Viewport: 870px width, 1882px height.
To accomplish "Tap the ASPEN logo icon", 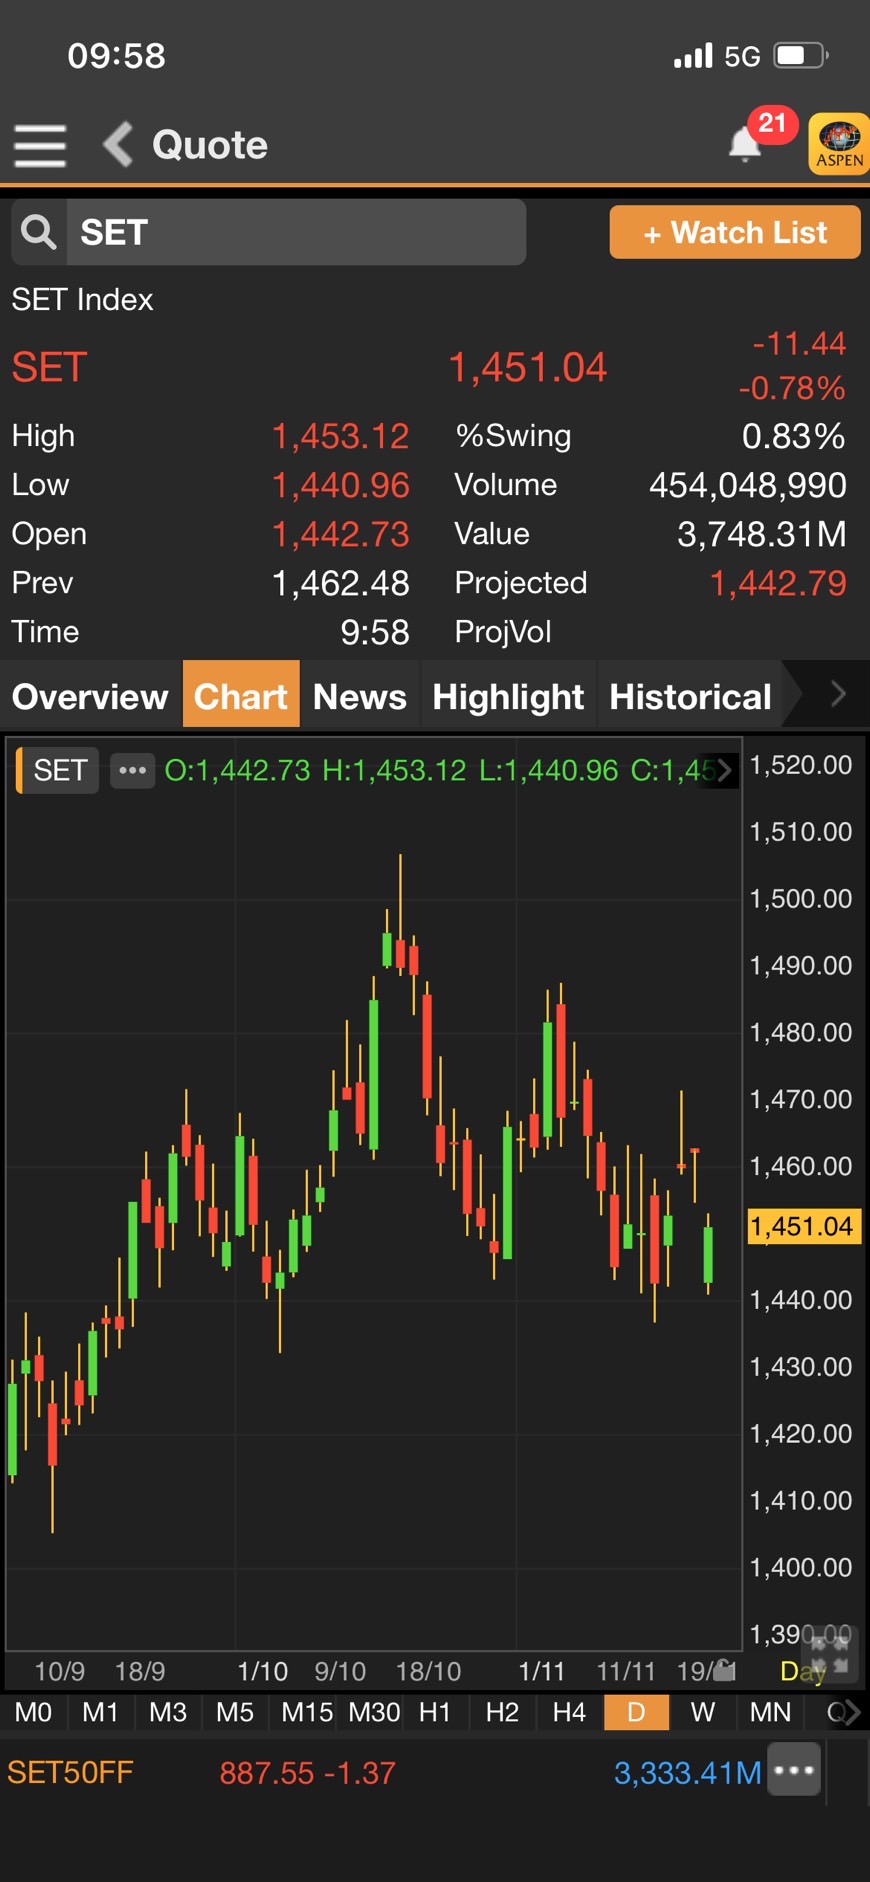I will 838,145.
